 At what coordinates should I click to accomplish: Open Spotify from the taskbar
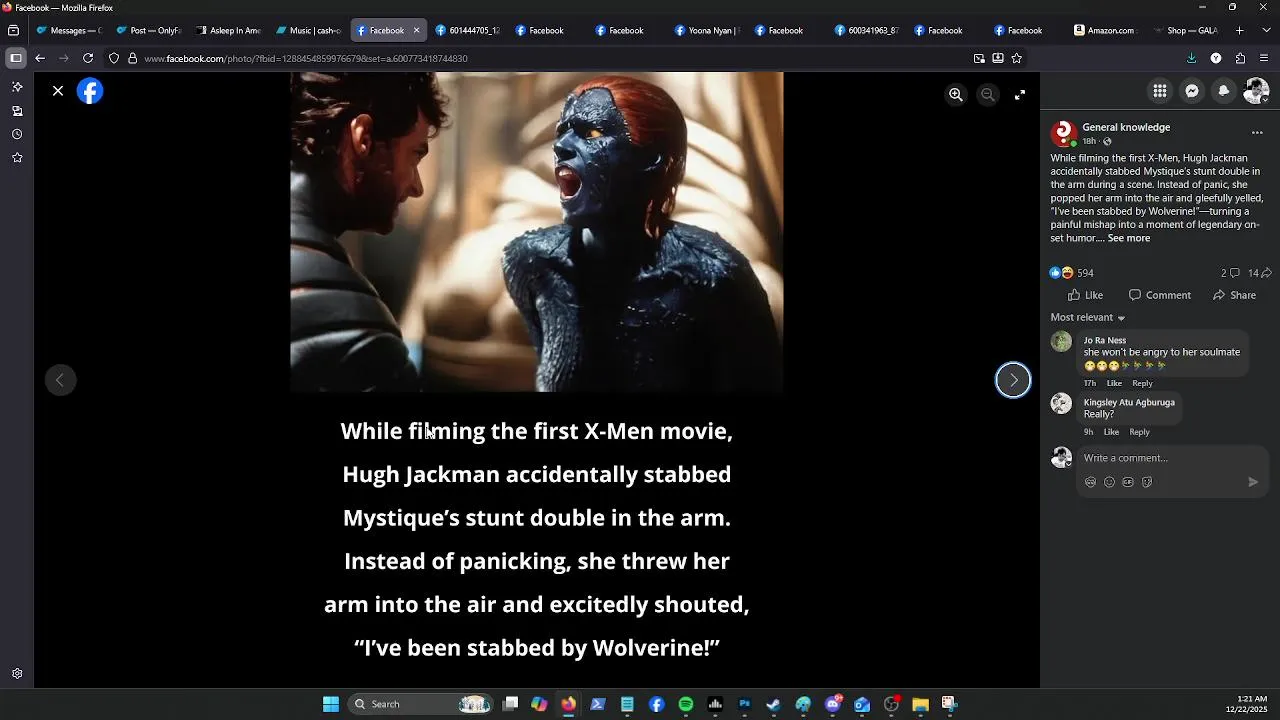coord(686,704)
